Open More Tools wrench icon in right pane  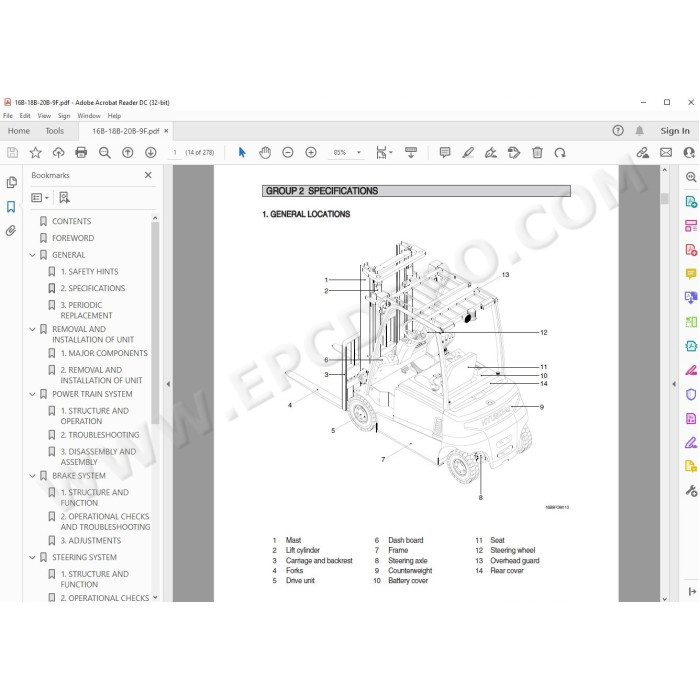(691, 491)
